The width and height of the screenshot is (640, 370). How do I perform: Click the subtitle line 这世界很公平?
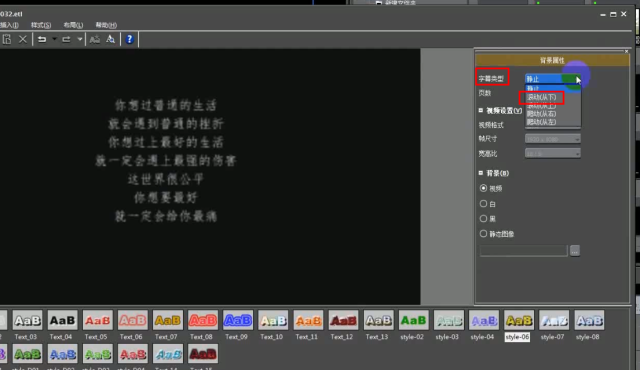(166, 179)
